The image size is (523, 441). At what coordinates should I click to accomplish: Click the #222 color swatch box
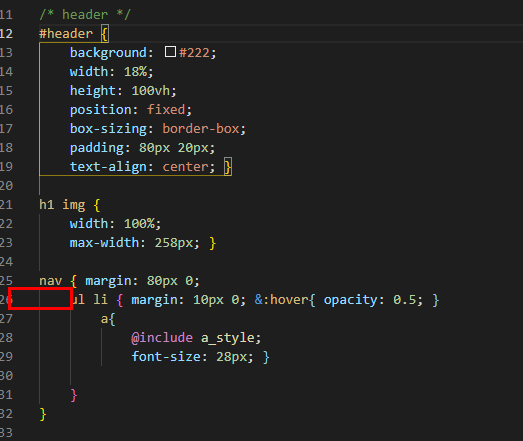pos(170,52)
